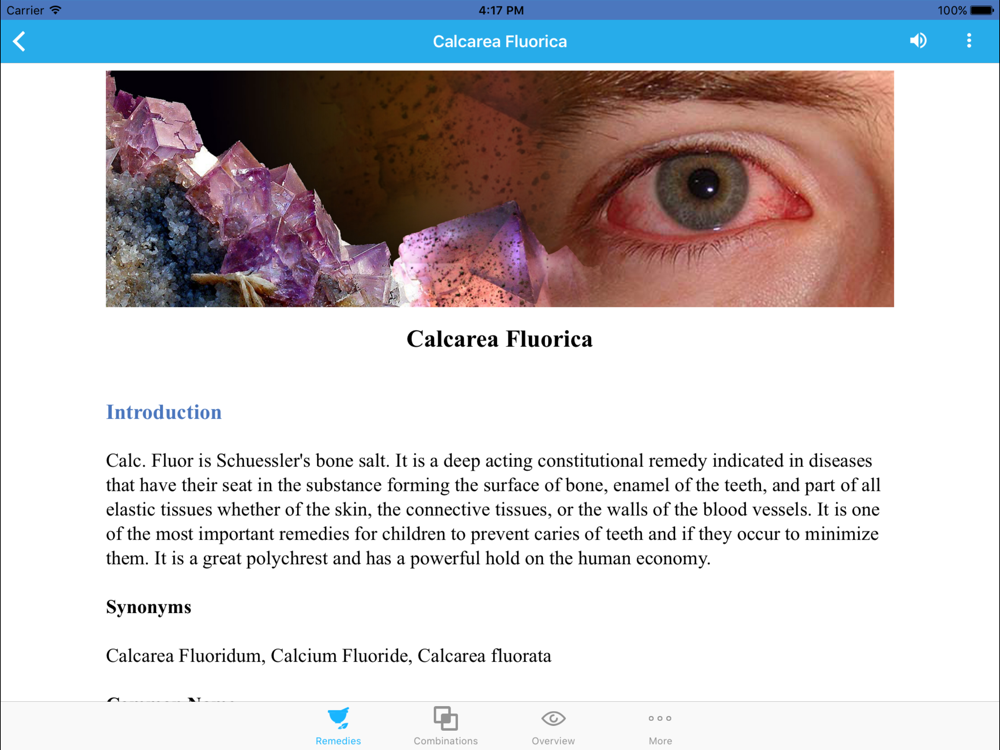This screenshot has width=1000, height=750.
Task: Open the Combinations squares icon
Action: [x=445, y=718]
